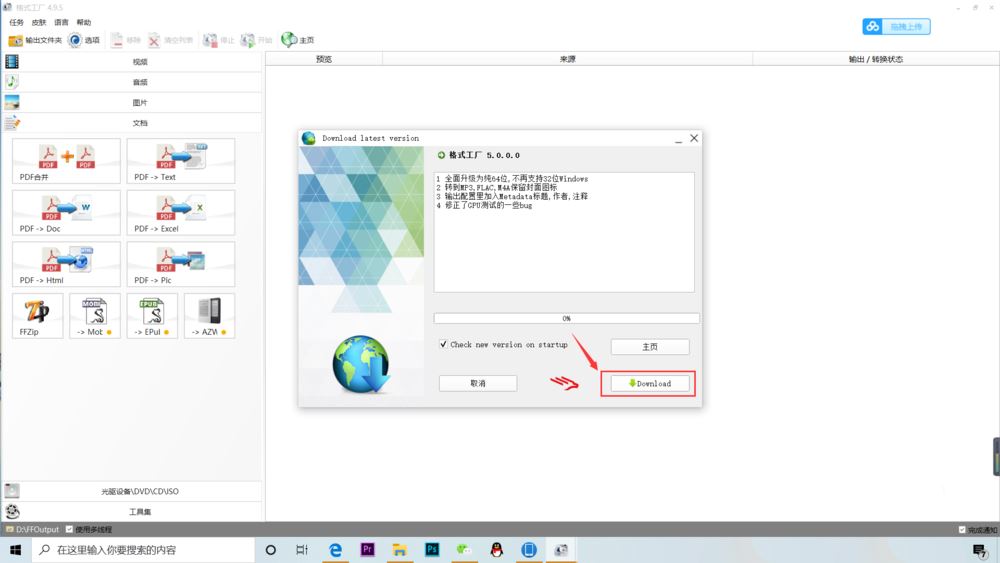Click the 预览 preview column header

coord(324,59)
